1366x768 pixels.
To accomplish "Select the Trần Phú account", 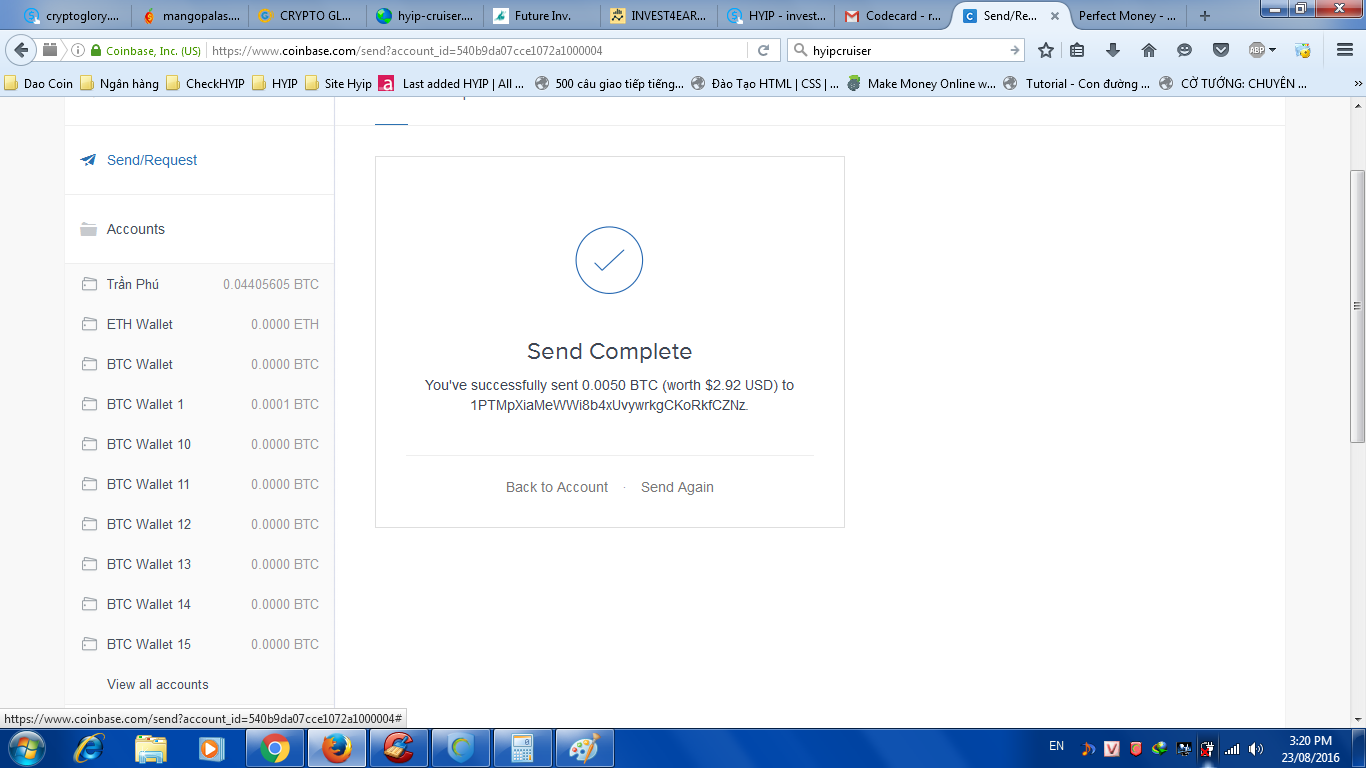I will [x=200, y=284].
